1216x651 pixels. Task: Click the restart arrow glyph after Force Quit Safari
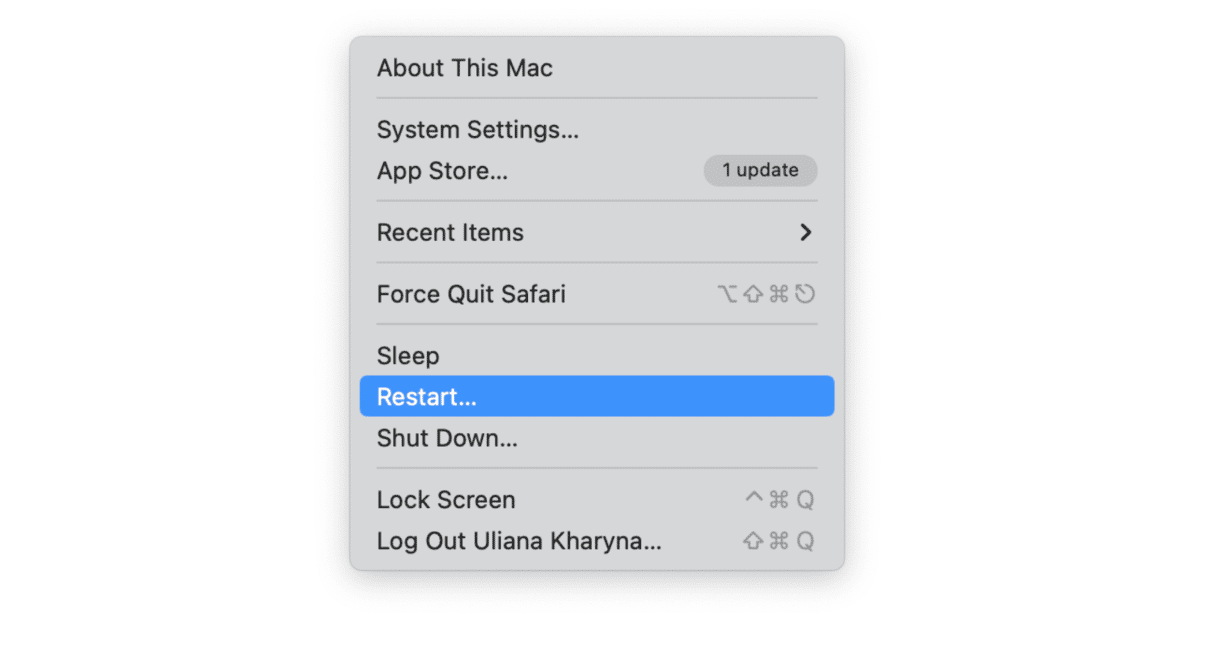point(806,294)
